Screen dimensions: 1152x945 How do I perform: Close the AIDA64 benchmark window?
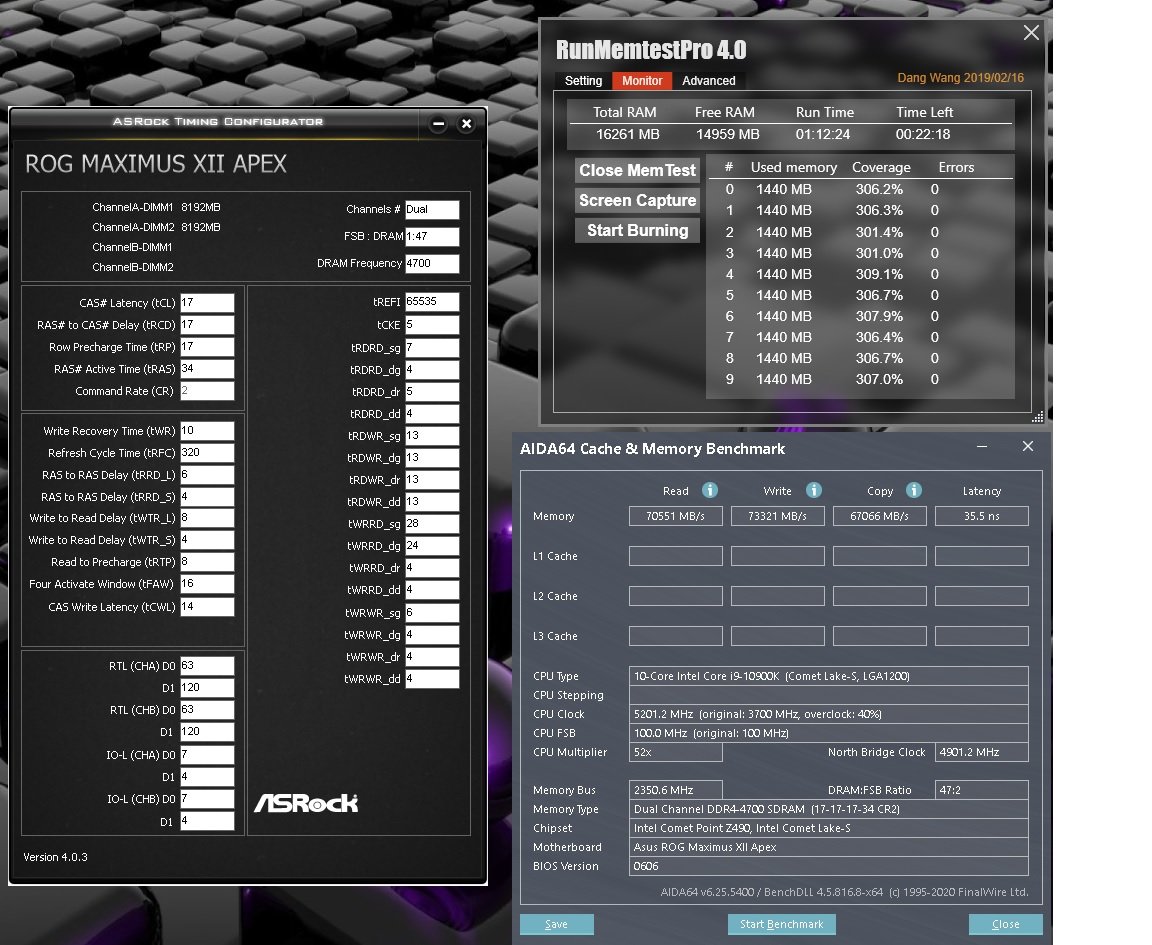[x=1028, y=446]
